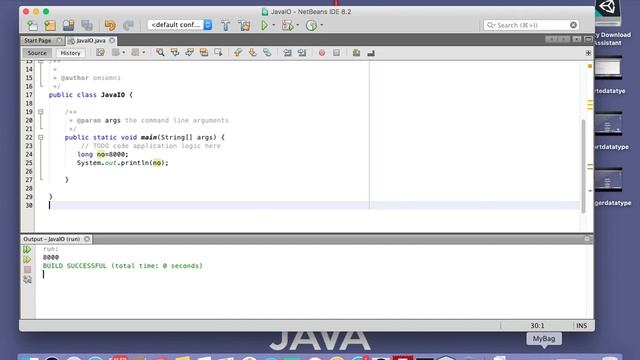
Task: Click the 'public class JavaIO' line
Action: tap(91, 95)
